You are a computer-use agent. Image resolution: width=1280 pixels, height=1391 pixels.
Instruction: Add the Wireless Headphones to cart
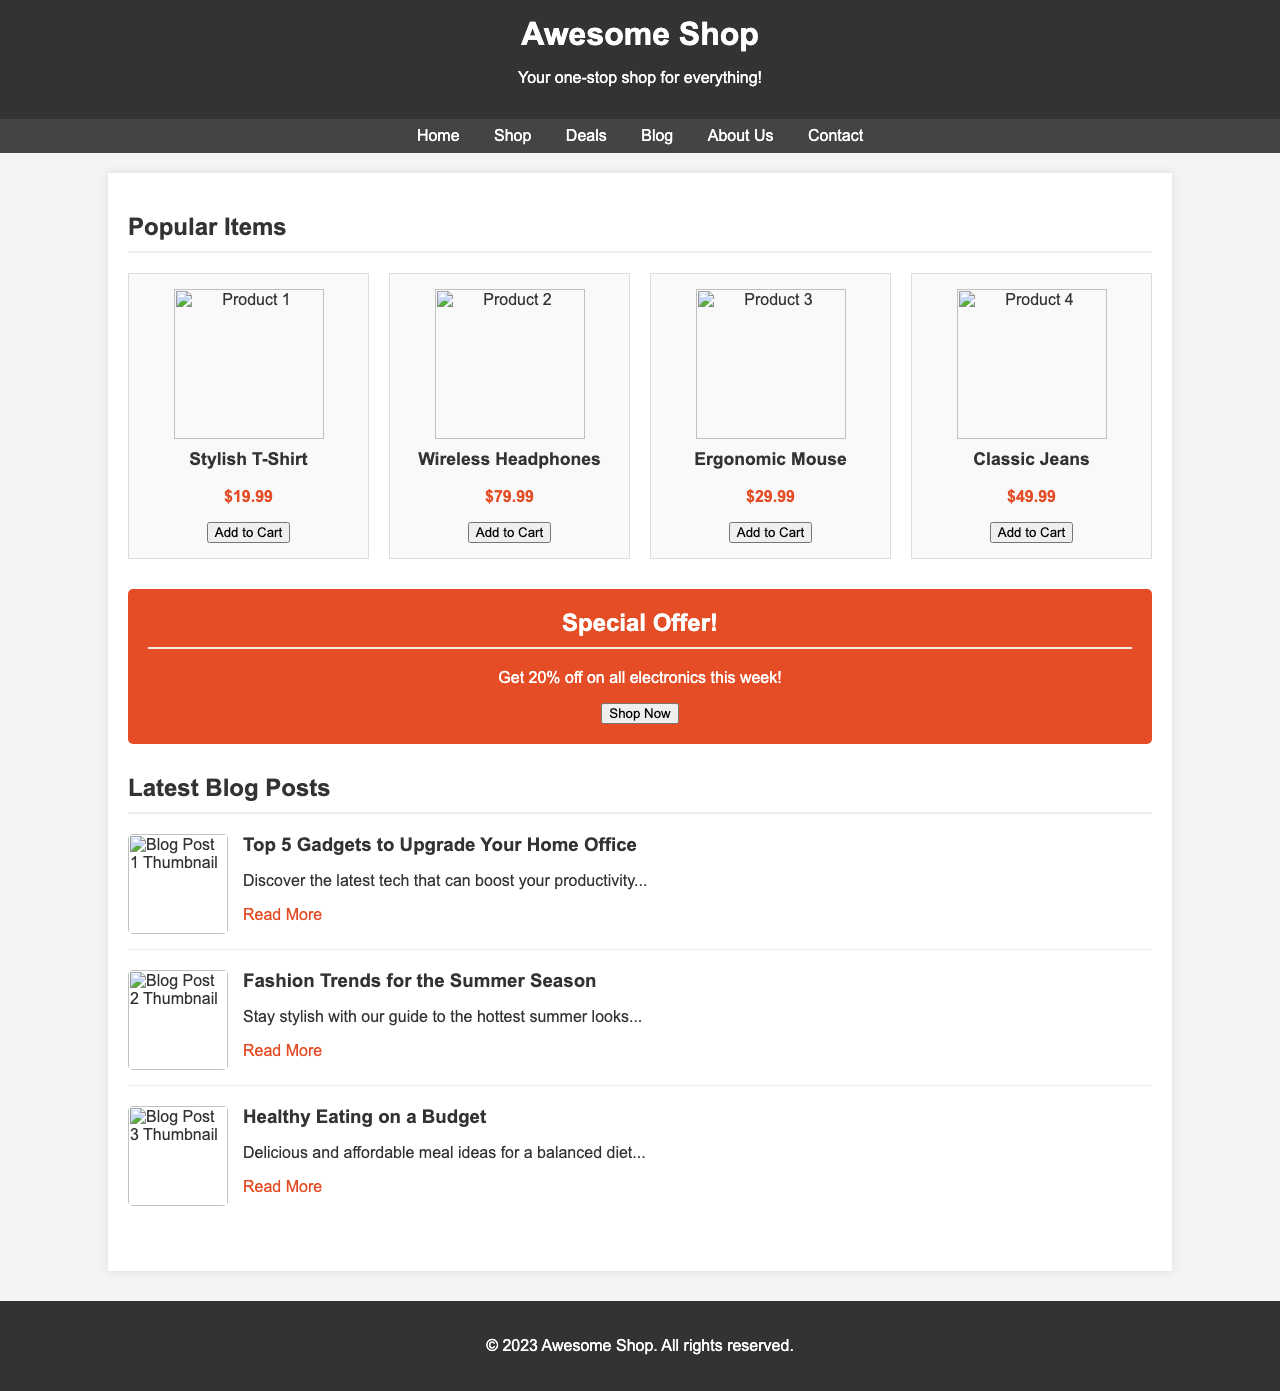[509, 532]
